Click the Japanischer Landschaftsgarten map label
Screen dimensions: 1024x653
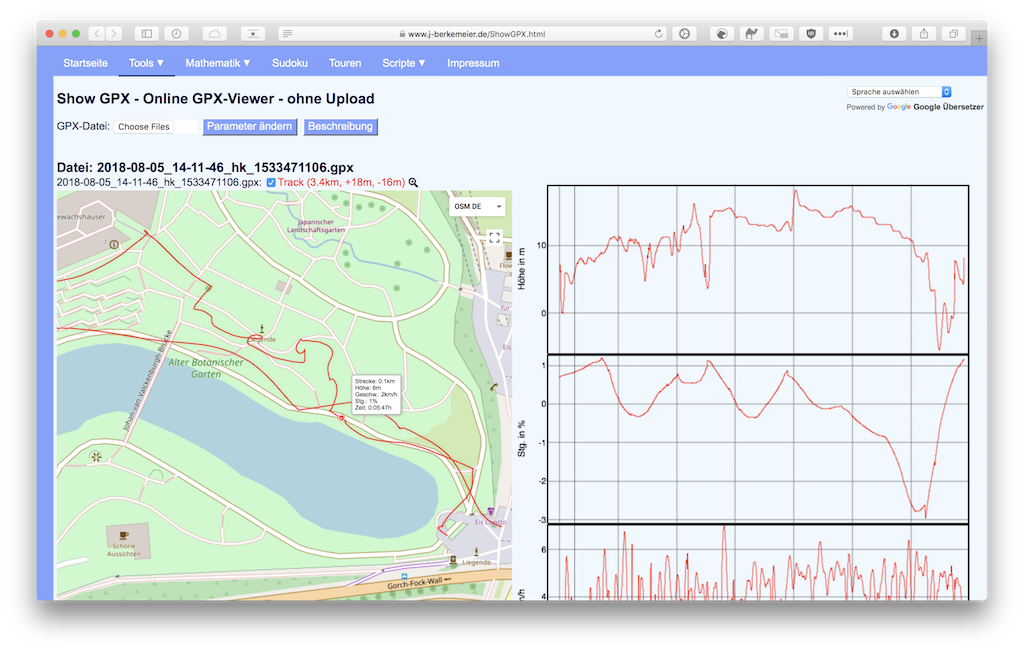pyautogui.click(x=316, y=226)
